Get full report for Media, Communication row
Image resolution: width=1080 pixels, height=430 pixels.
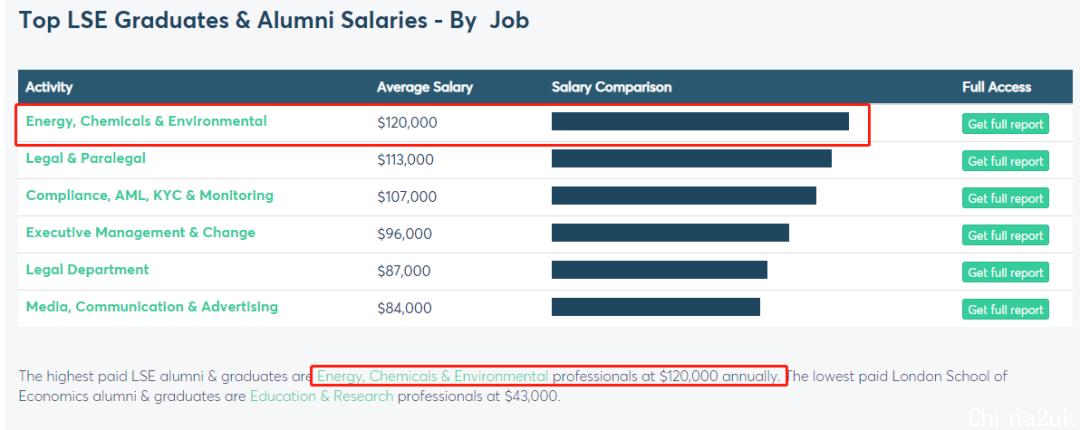[1006, 309]
